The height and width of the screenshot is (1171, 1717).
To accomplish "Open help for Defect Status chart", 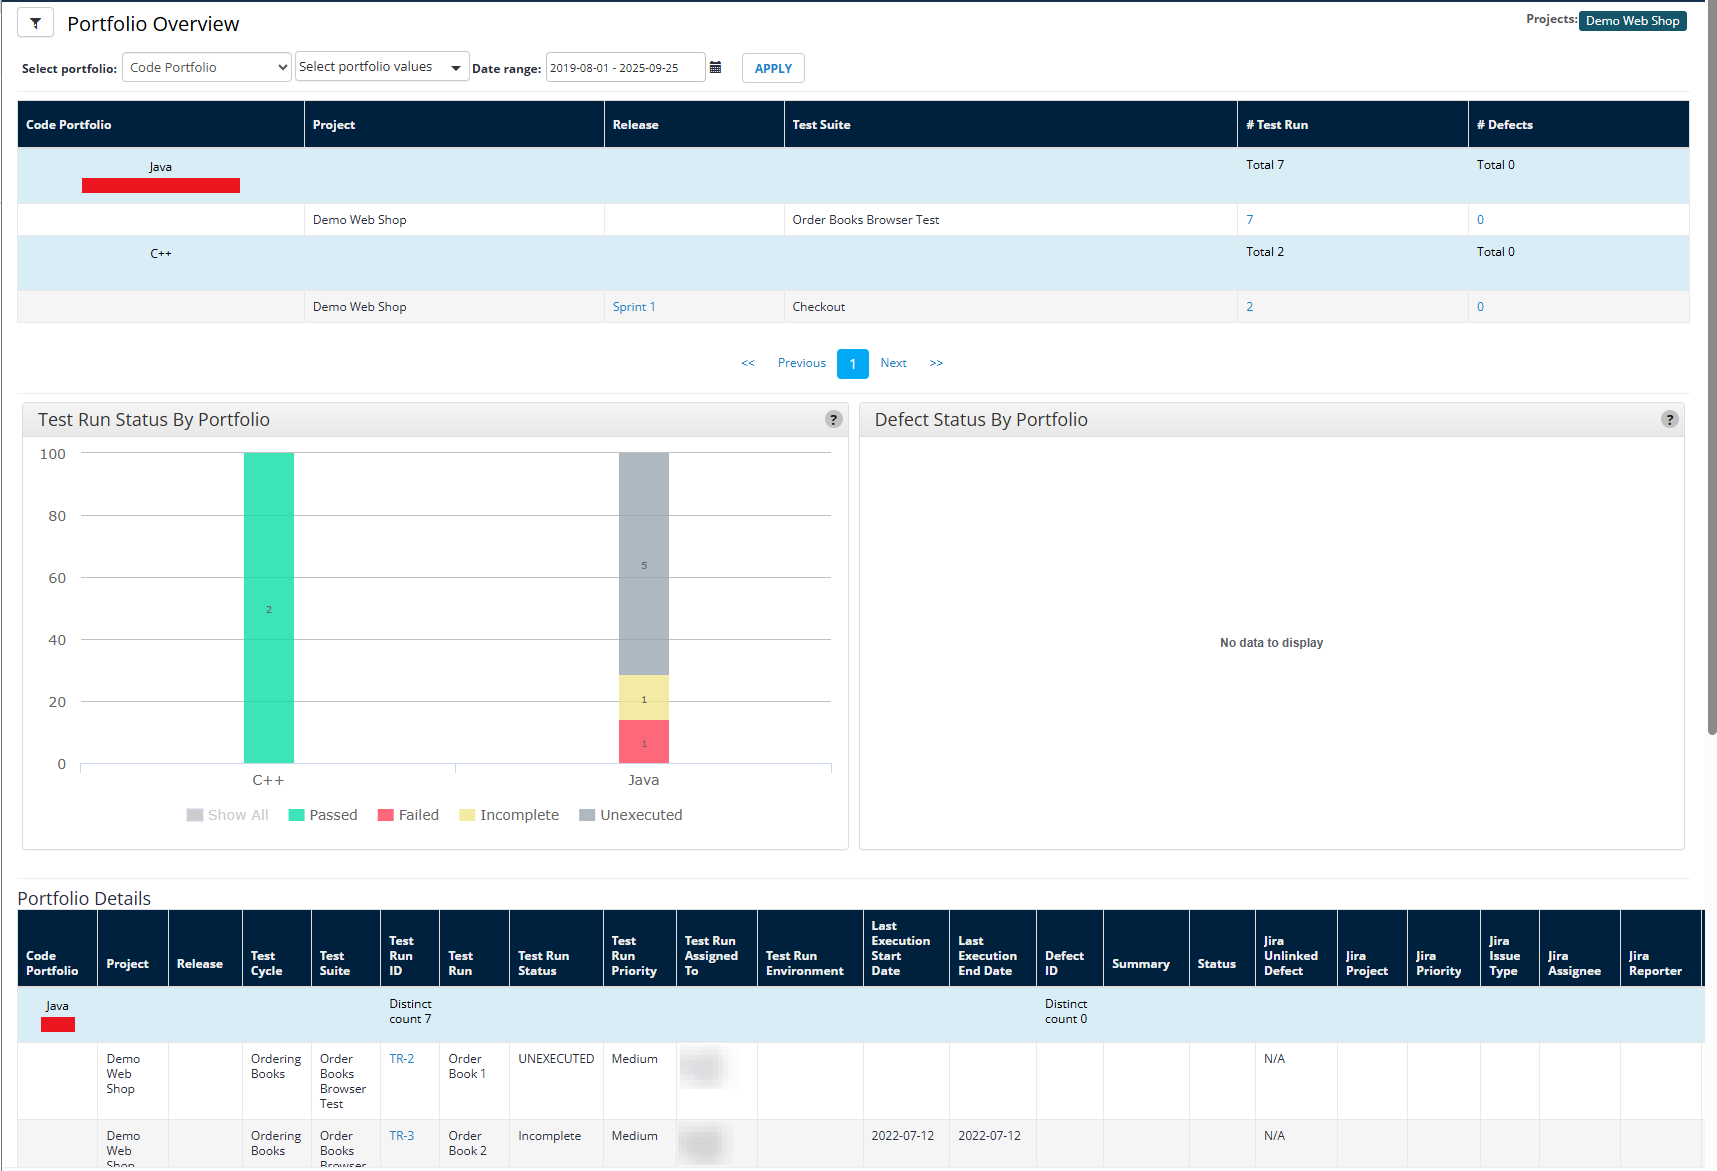I will click(x=1669, y=420).
